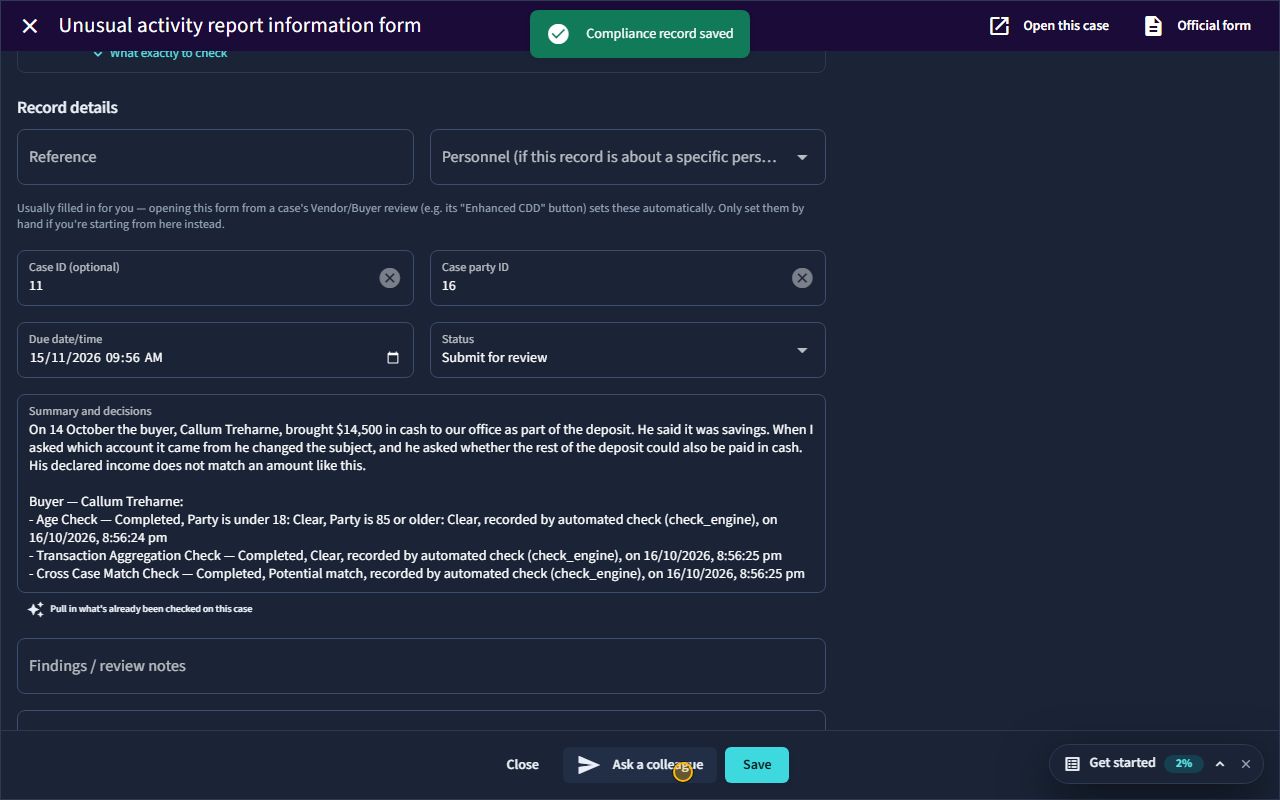Click the 2% progress indicator badge
This screenshot has height=800, width=1280.
(x=1184, y=763)
